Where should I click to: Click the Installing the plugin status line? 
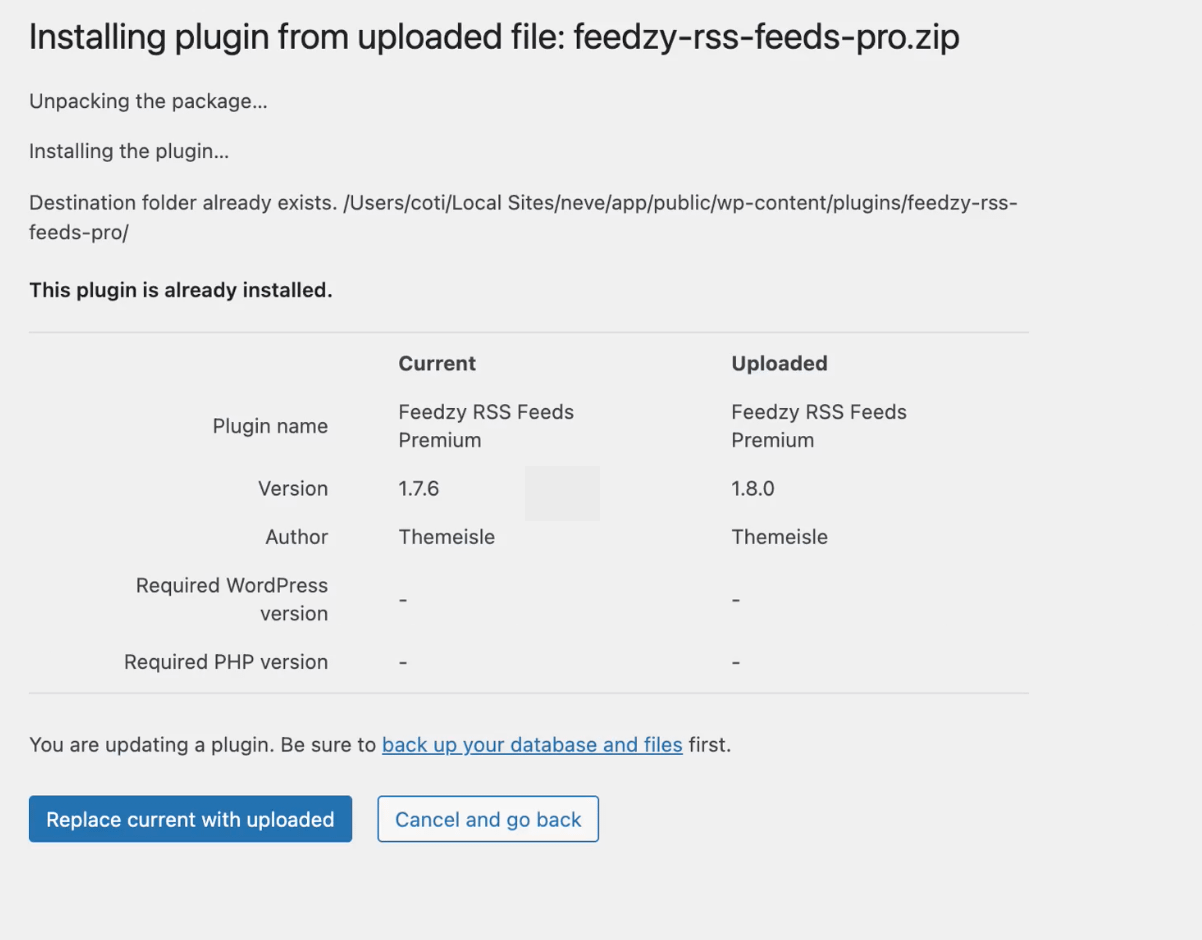tap(129, 152)
